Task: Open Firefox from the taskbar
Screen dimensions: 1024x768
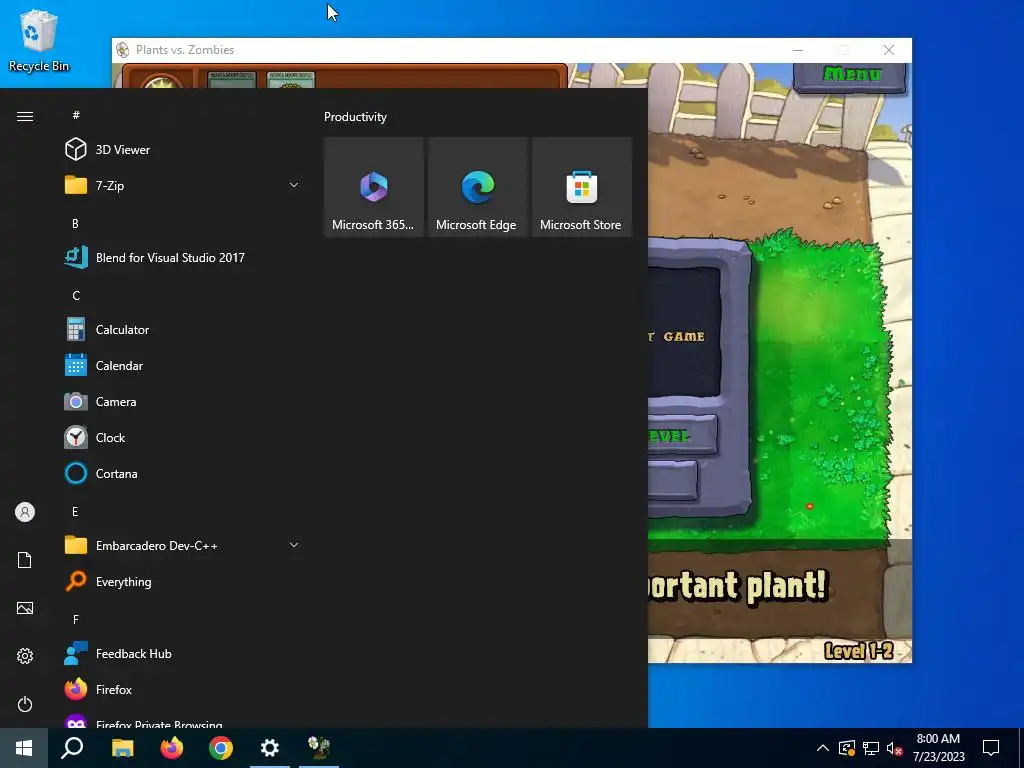Action: pyautogui.click(x=172, y=748)
